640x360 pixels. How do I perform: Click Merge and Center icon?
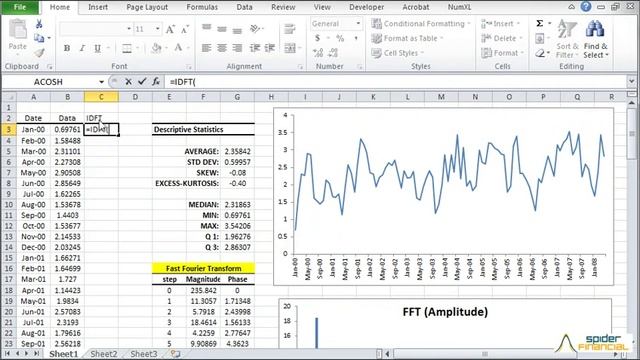coord(290,48)
